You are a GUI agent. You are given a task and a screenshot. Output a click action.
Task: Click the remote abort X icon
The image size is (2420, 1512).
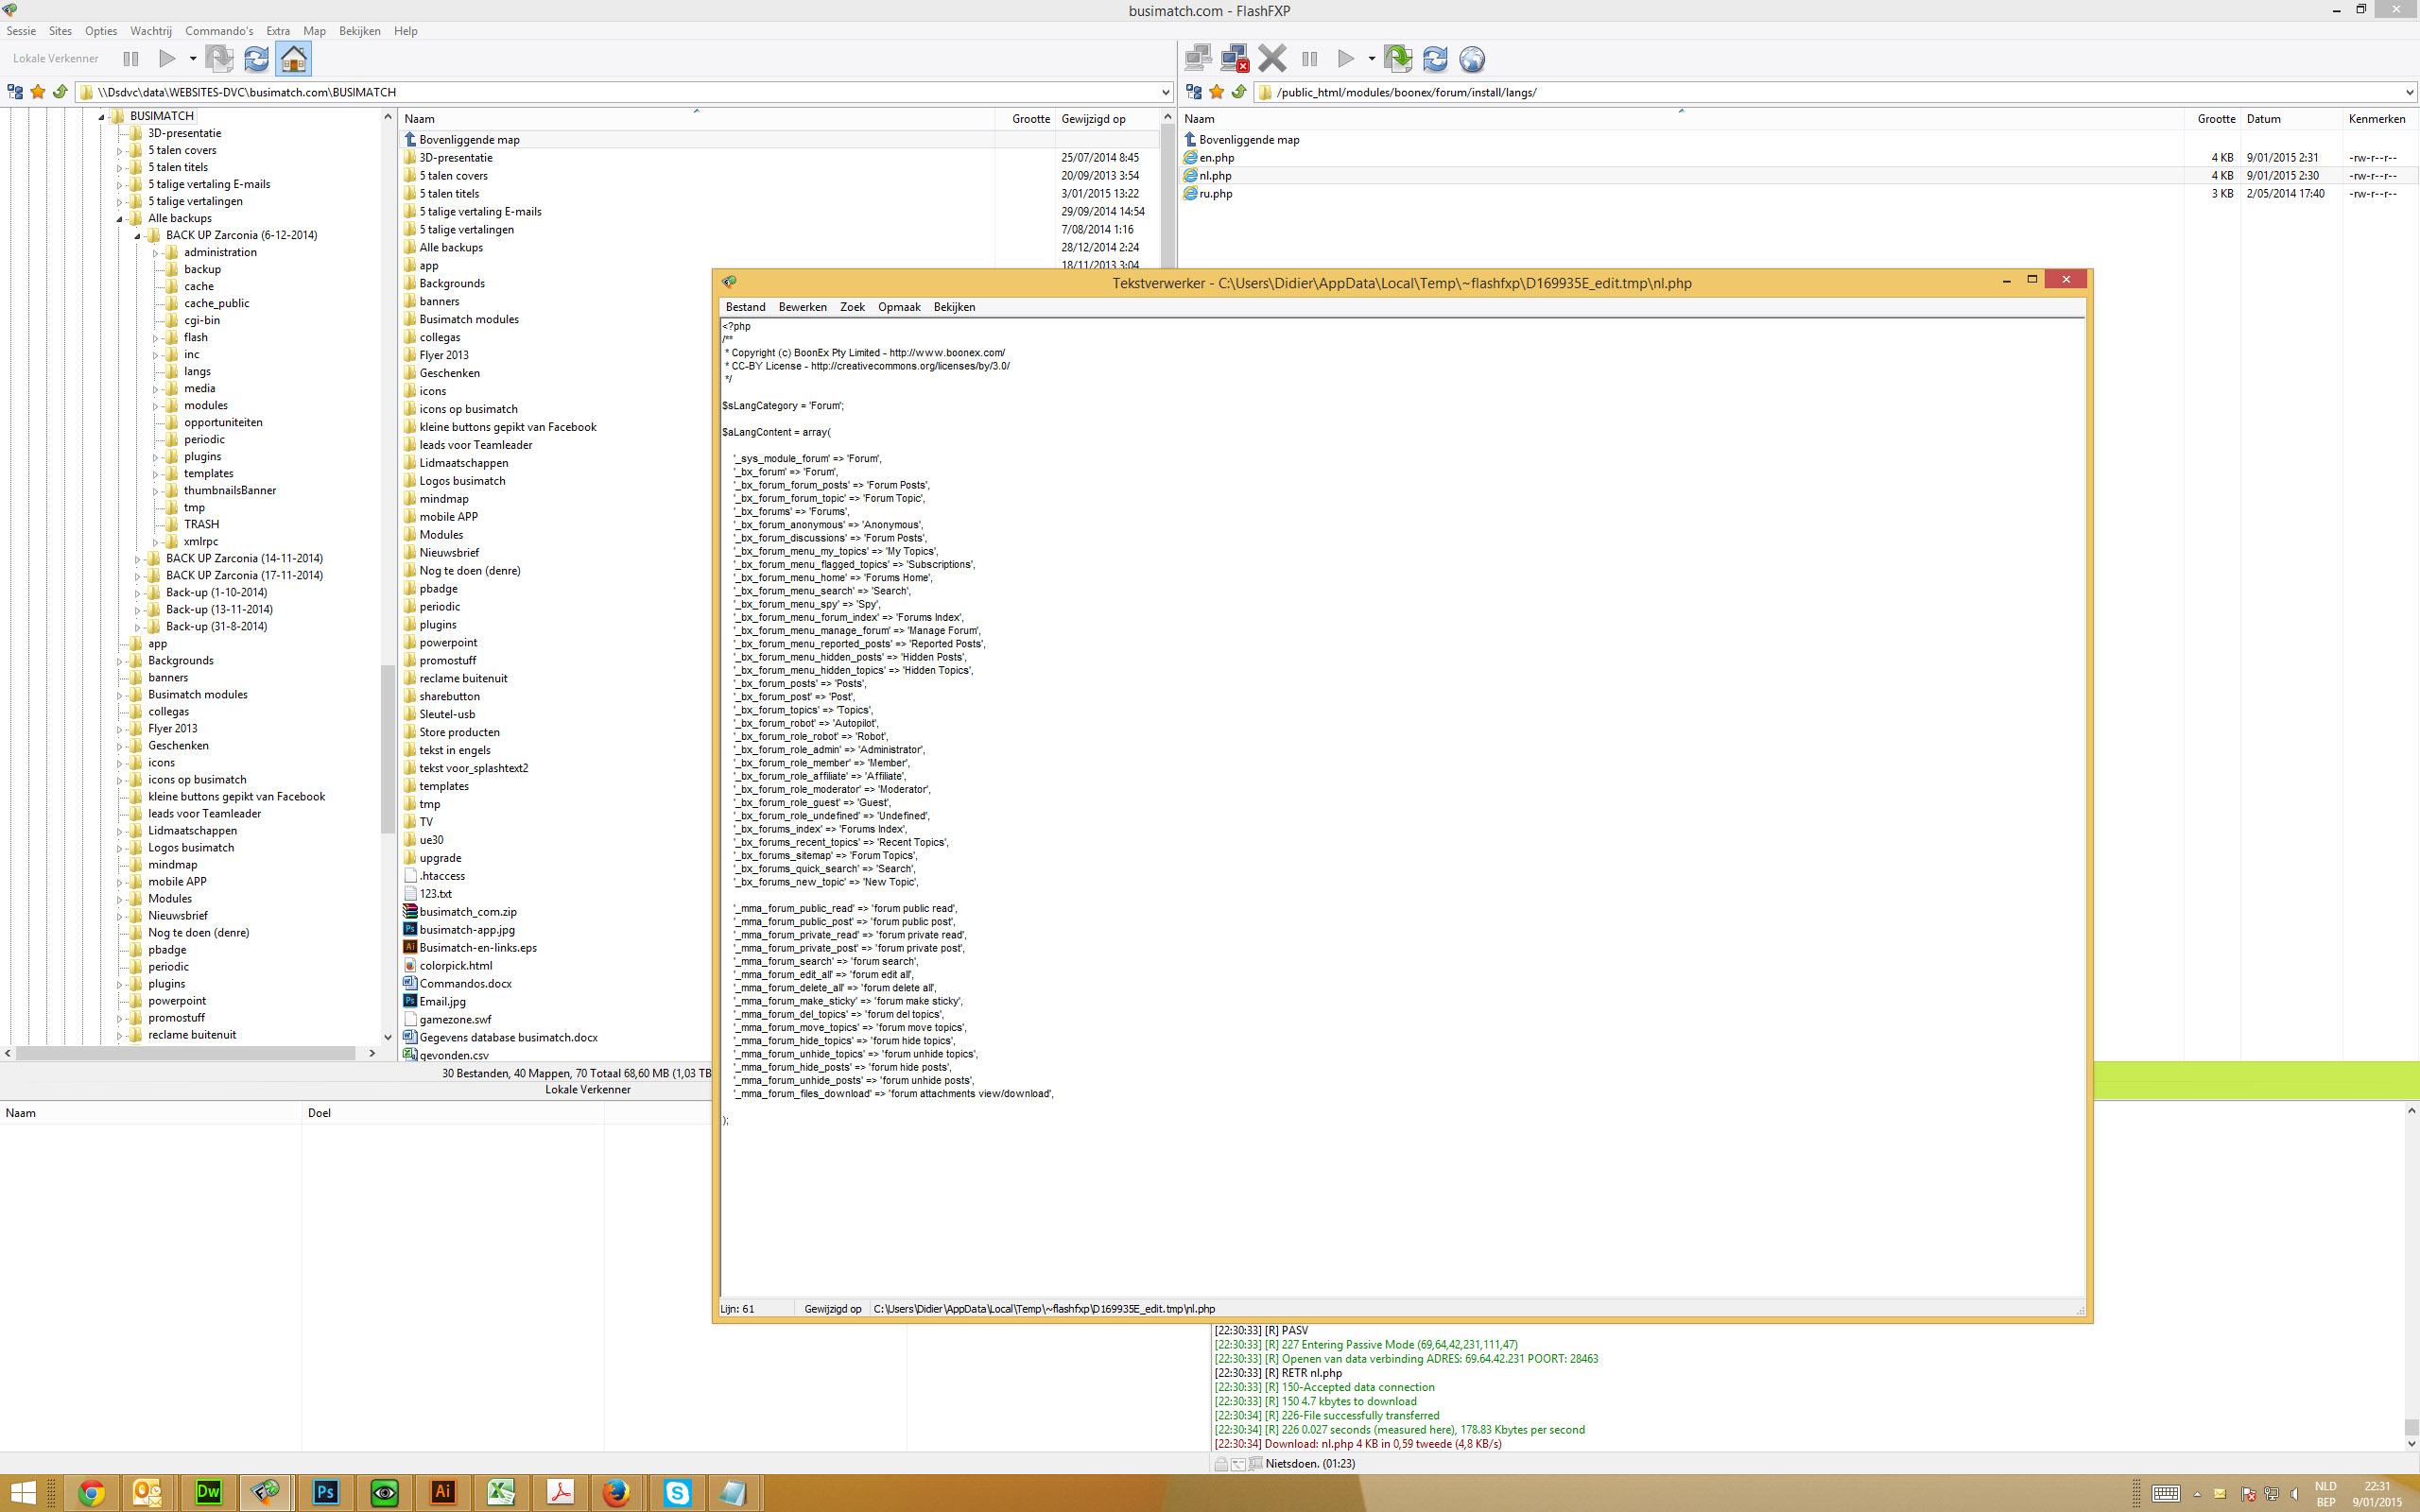click(1272, 59)
